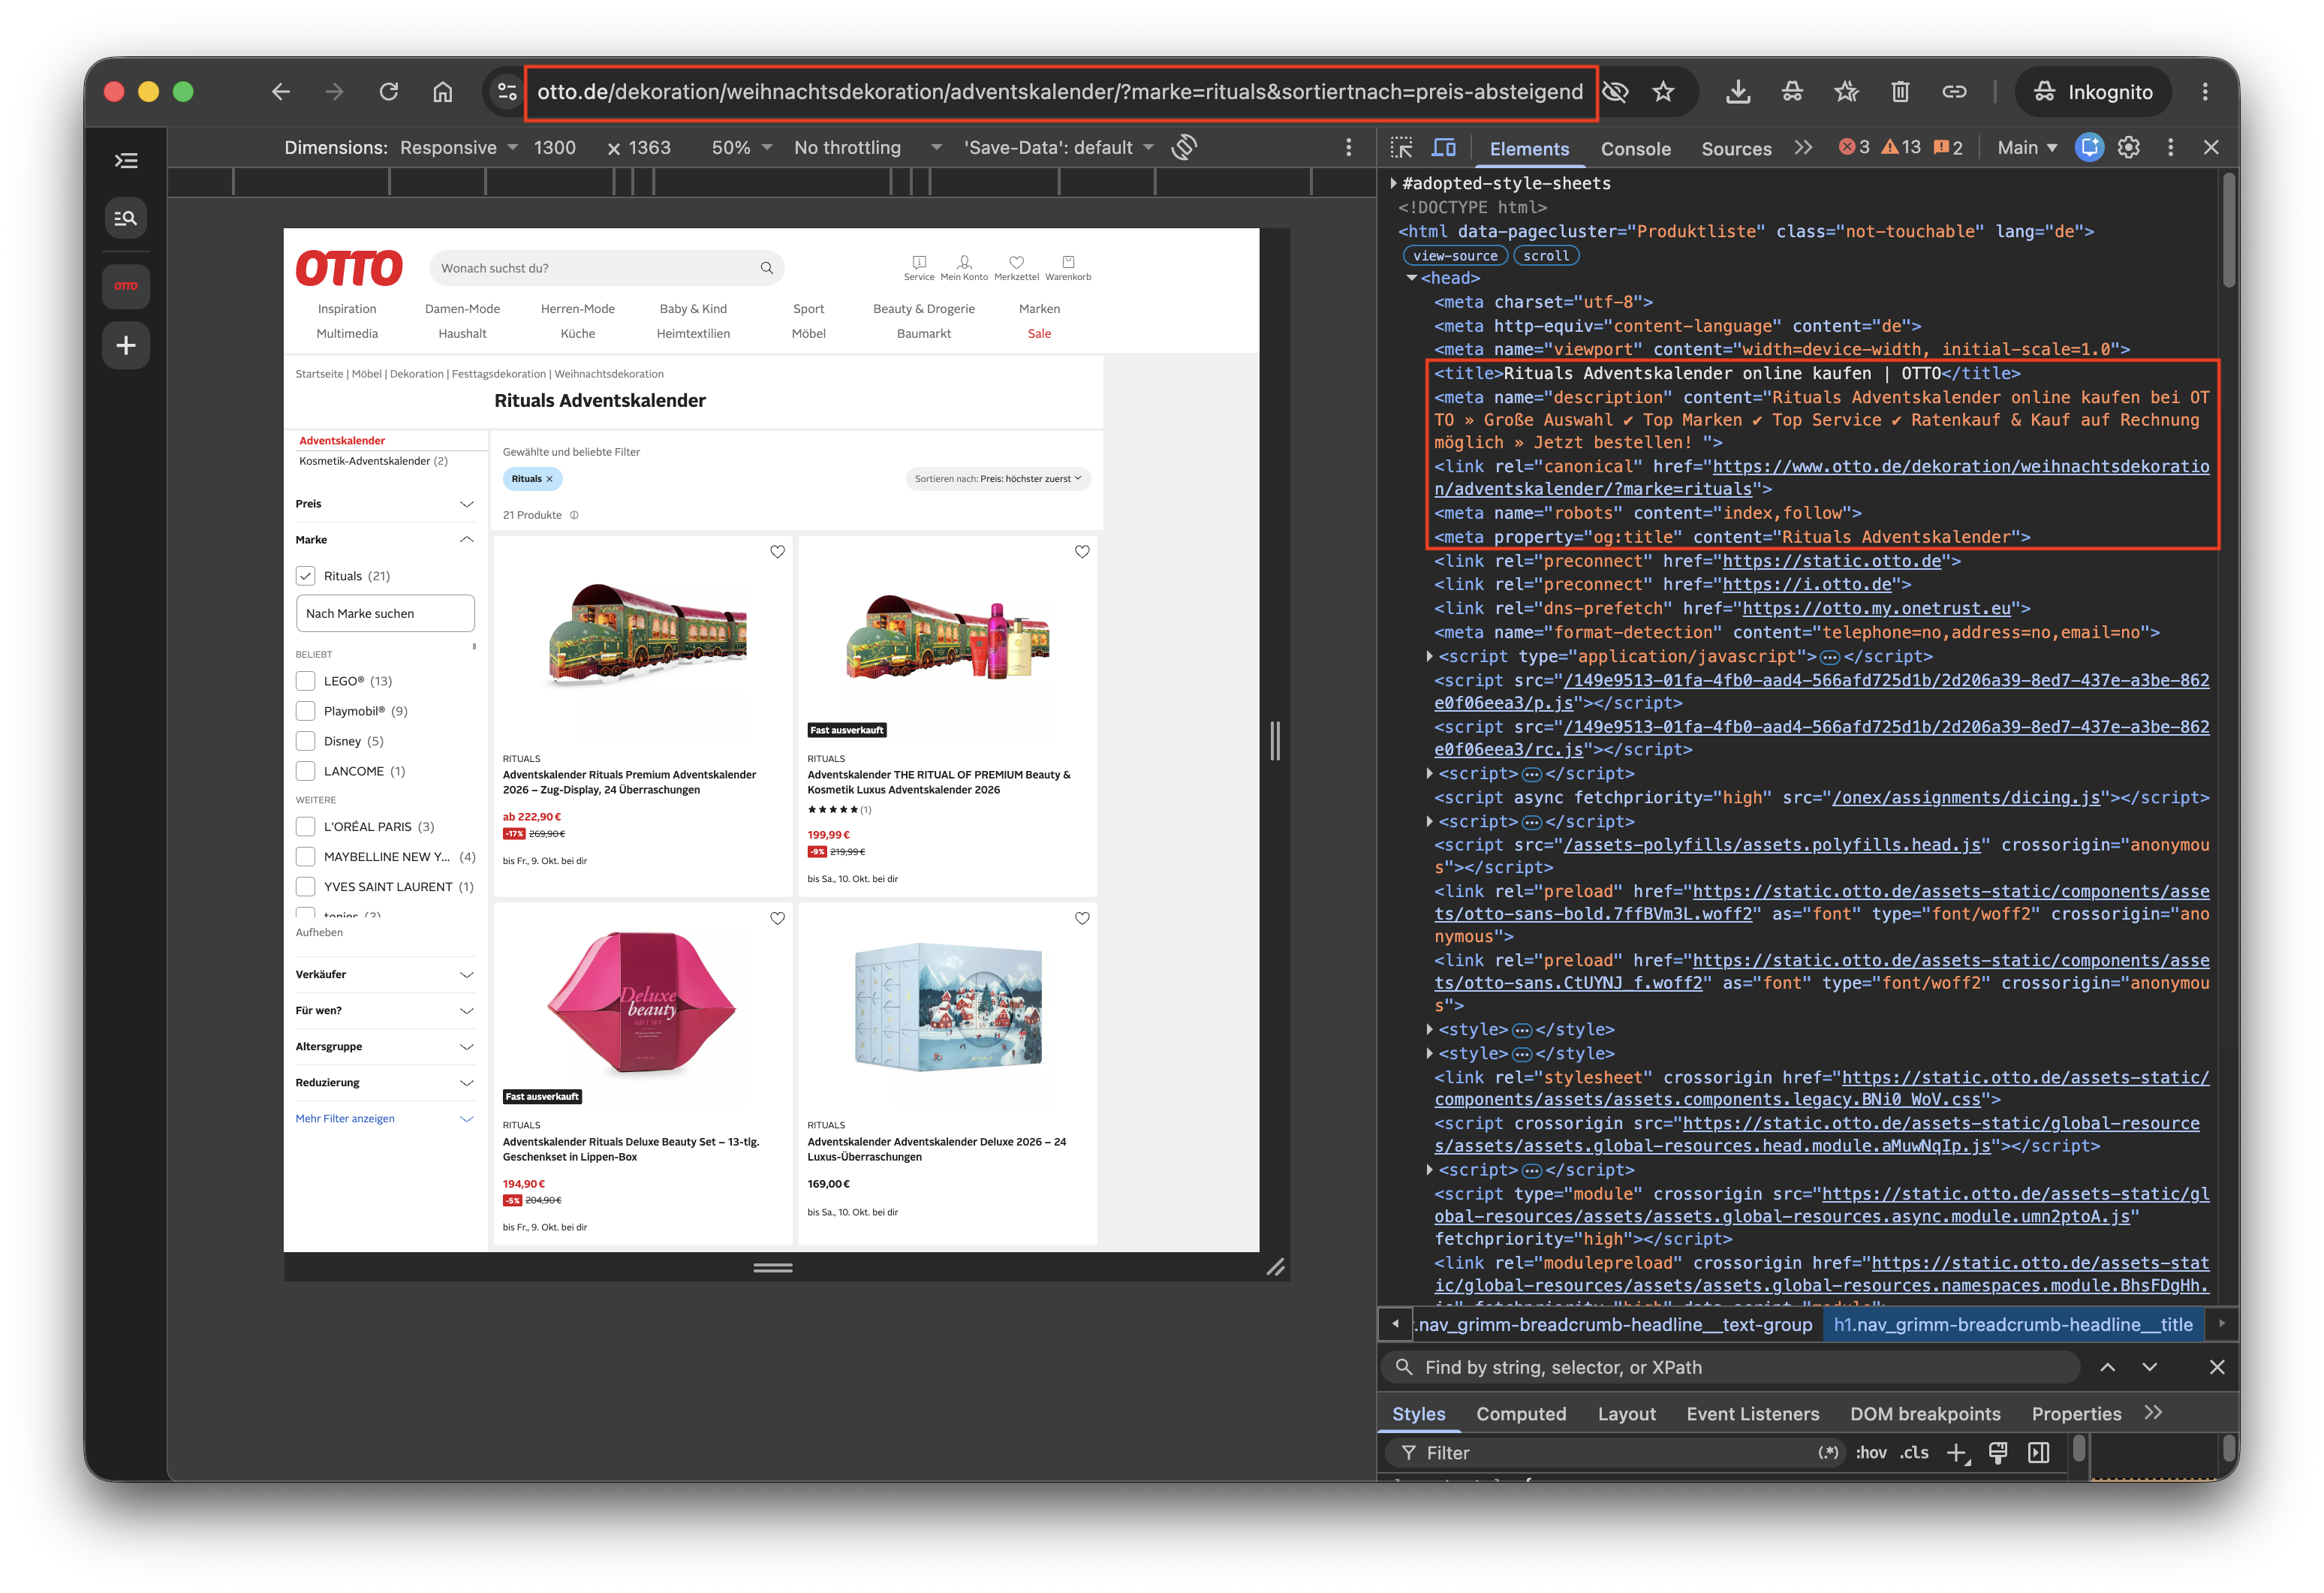Viewport: 2324px width, 1593px height.
Task: Click the Aufheben link under the brand list
Action: tap(319, 933)
